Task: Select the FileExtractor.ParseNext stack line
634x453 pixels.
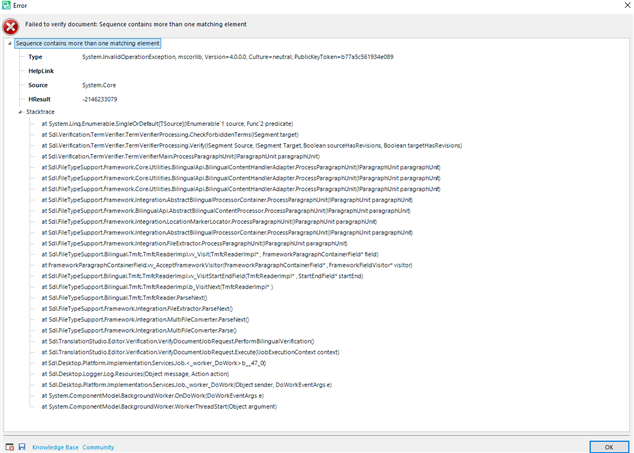Action: (137, 309)
